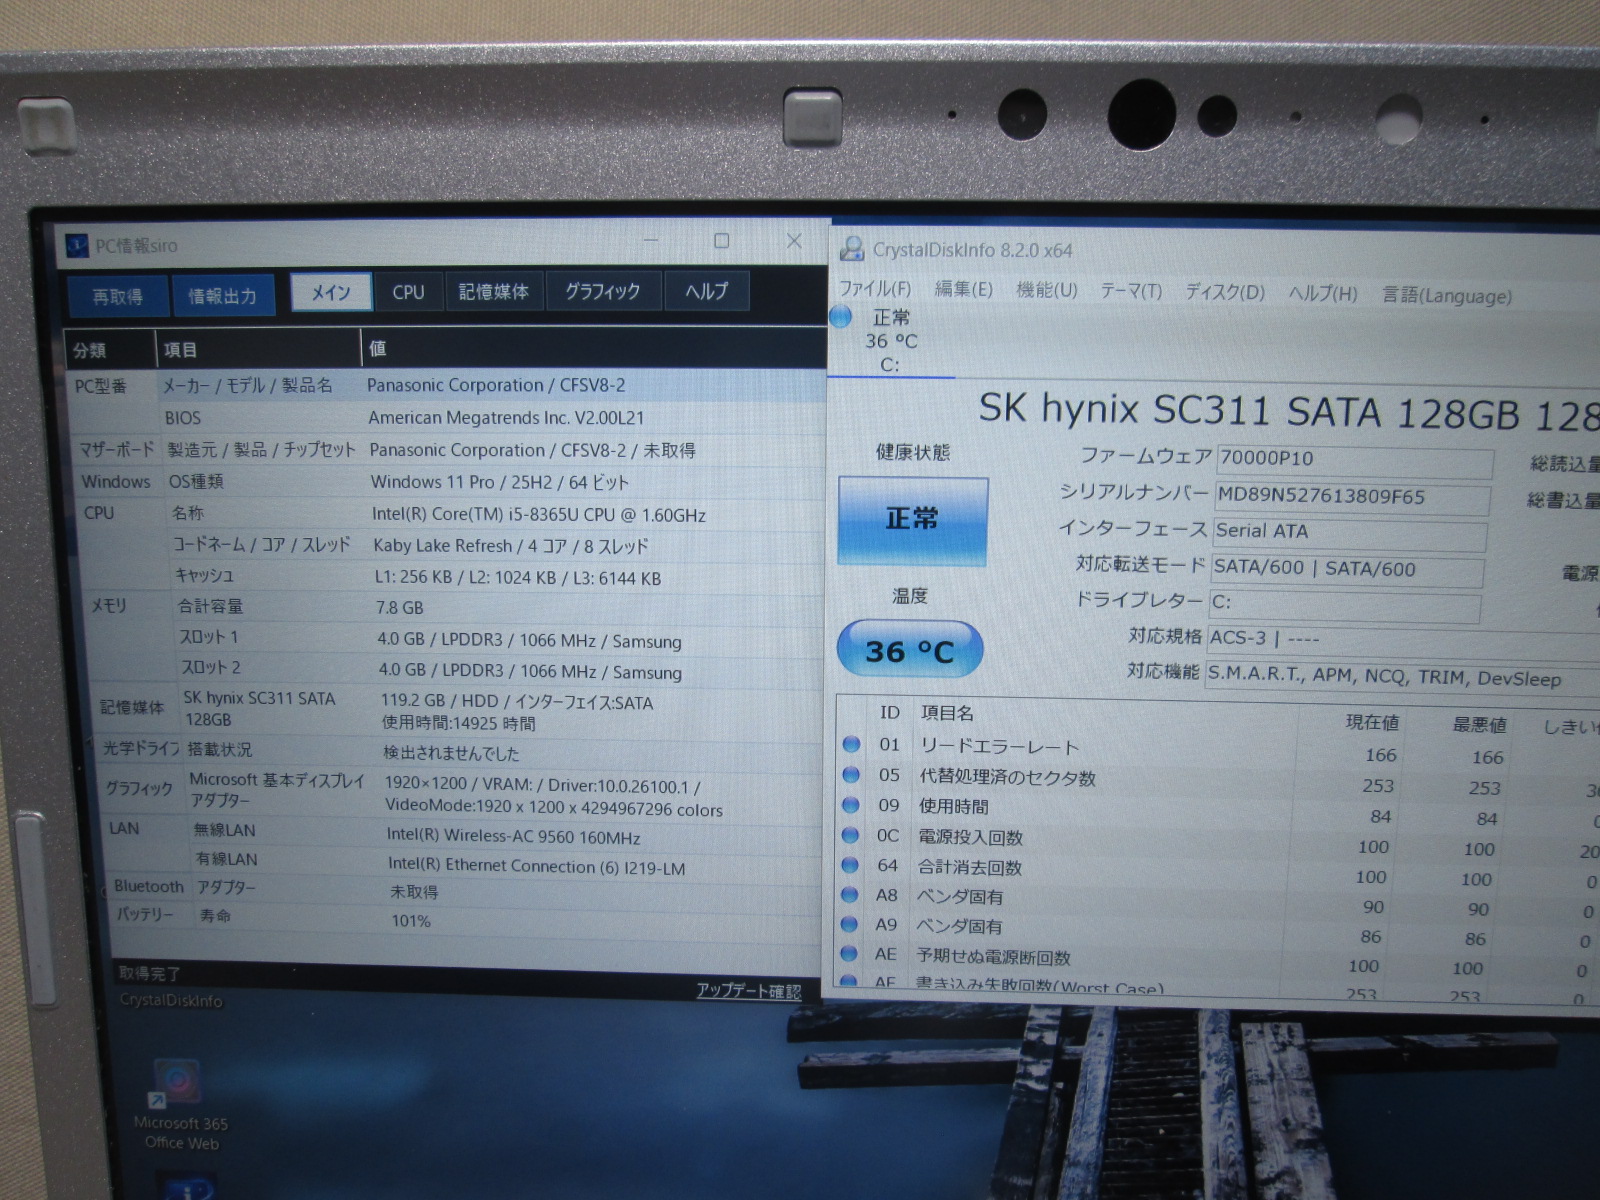Image resolution: width=1600 pixels, height=1200 pixels.
Task: Select the メモリ 合計容量 7.8 GB row
Action: [455, 607]
